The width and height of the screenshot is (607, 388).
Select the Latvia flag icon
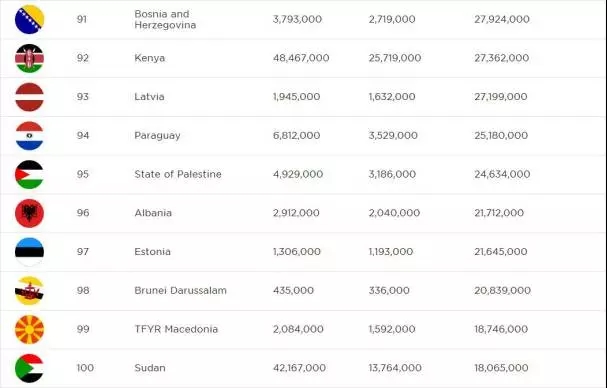pos(29,97)
